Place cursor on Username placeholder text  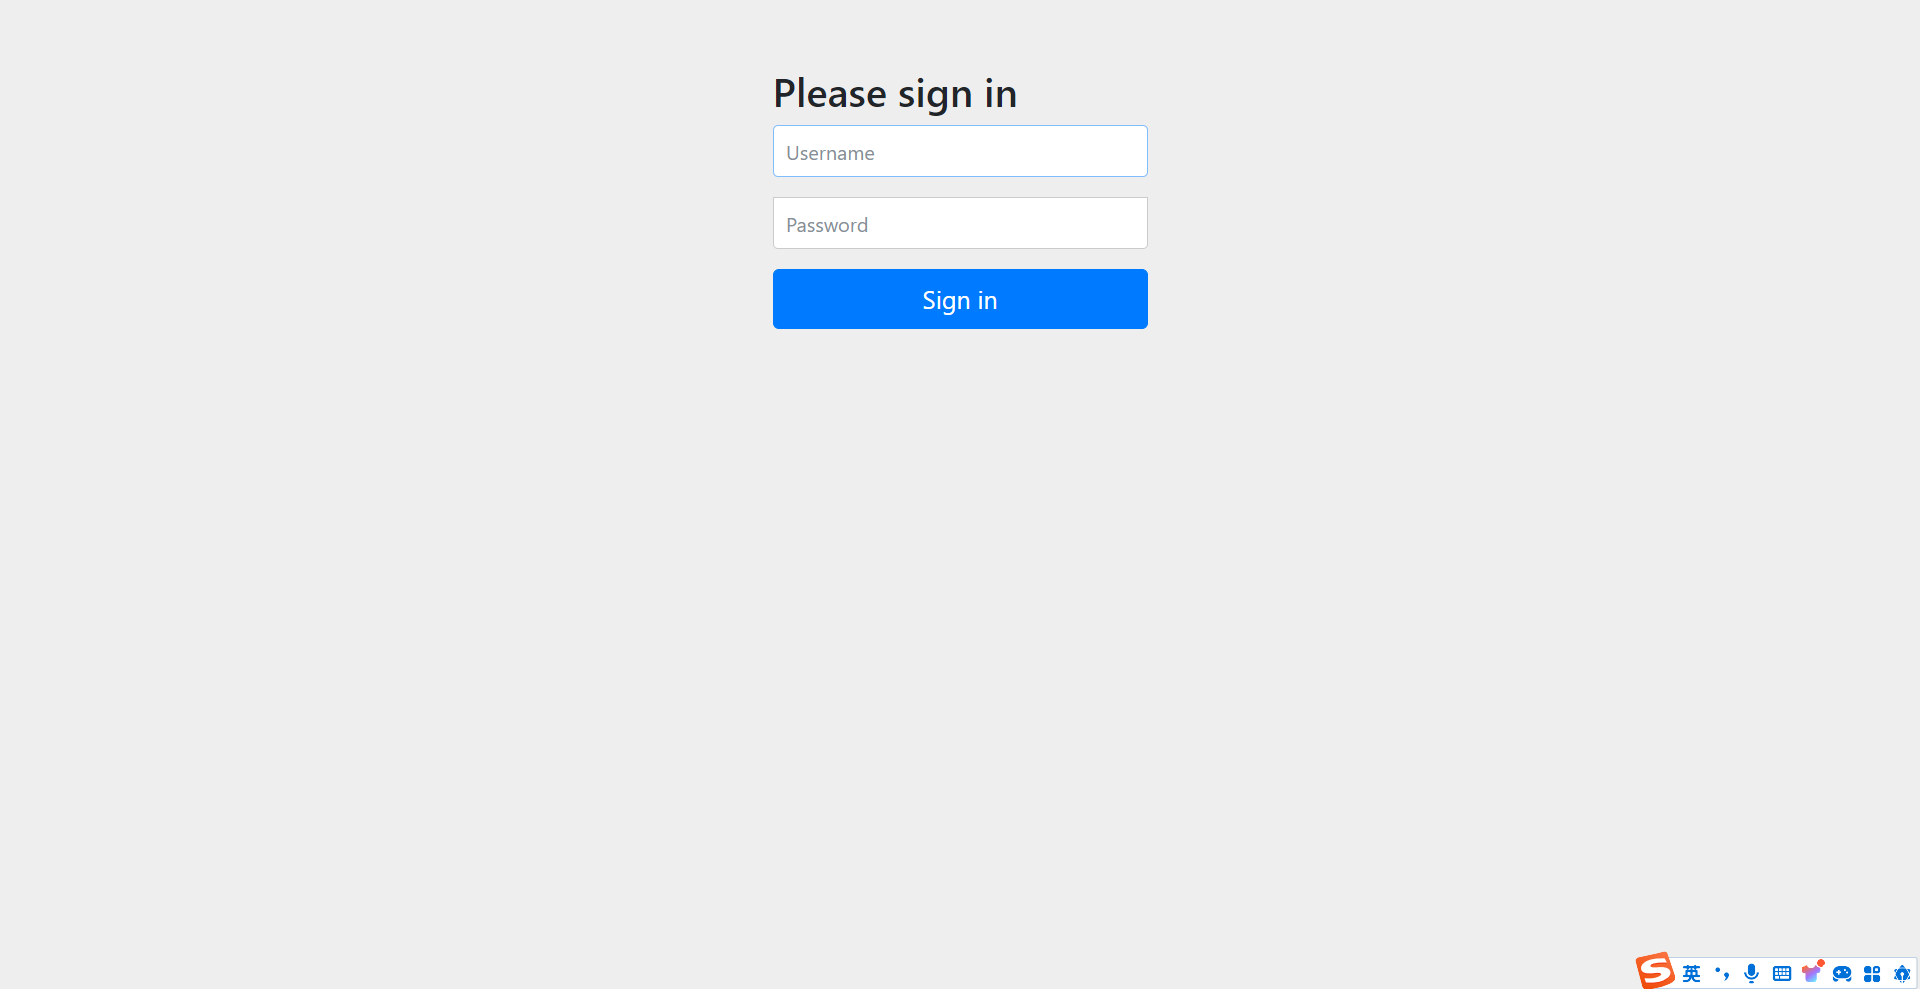click(x=830, y=153)
